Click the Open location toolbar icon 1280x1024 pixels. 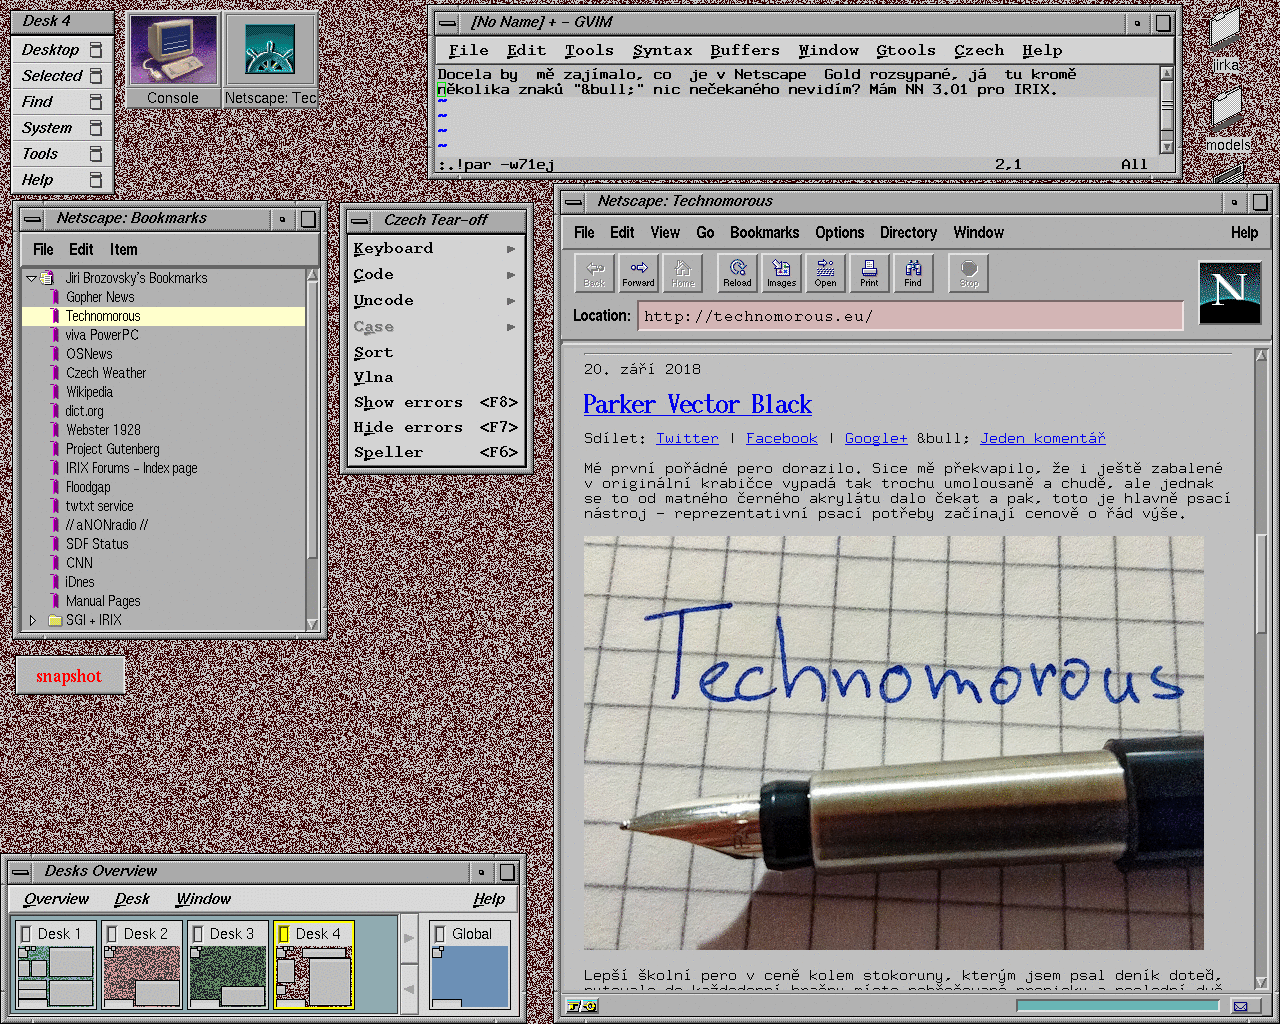tap(825, 272)
